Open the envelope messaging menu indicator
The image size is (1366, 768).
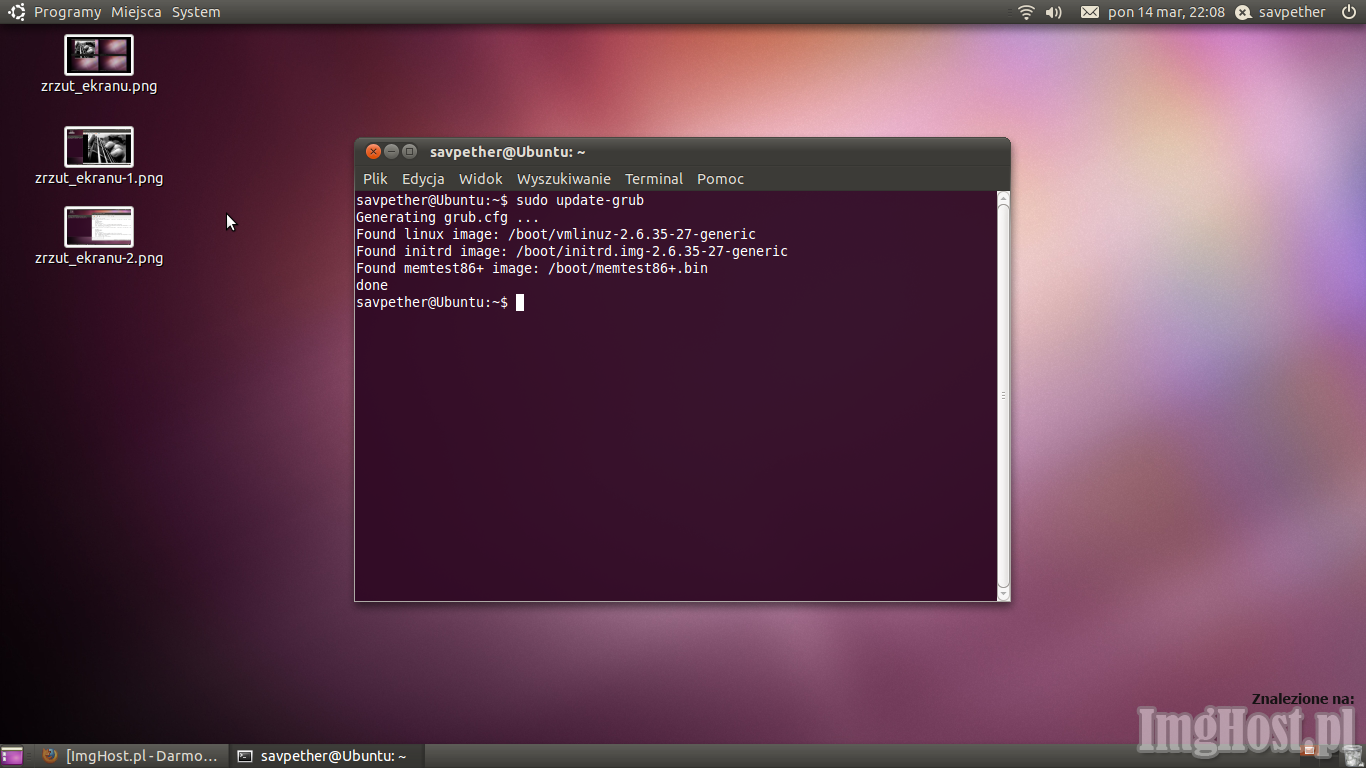pyautogui.click(x=1090, y=12)
